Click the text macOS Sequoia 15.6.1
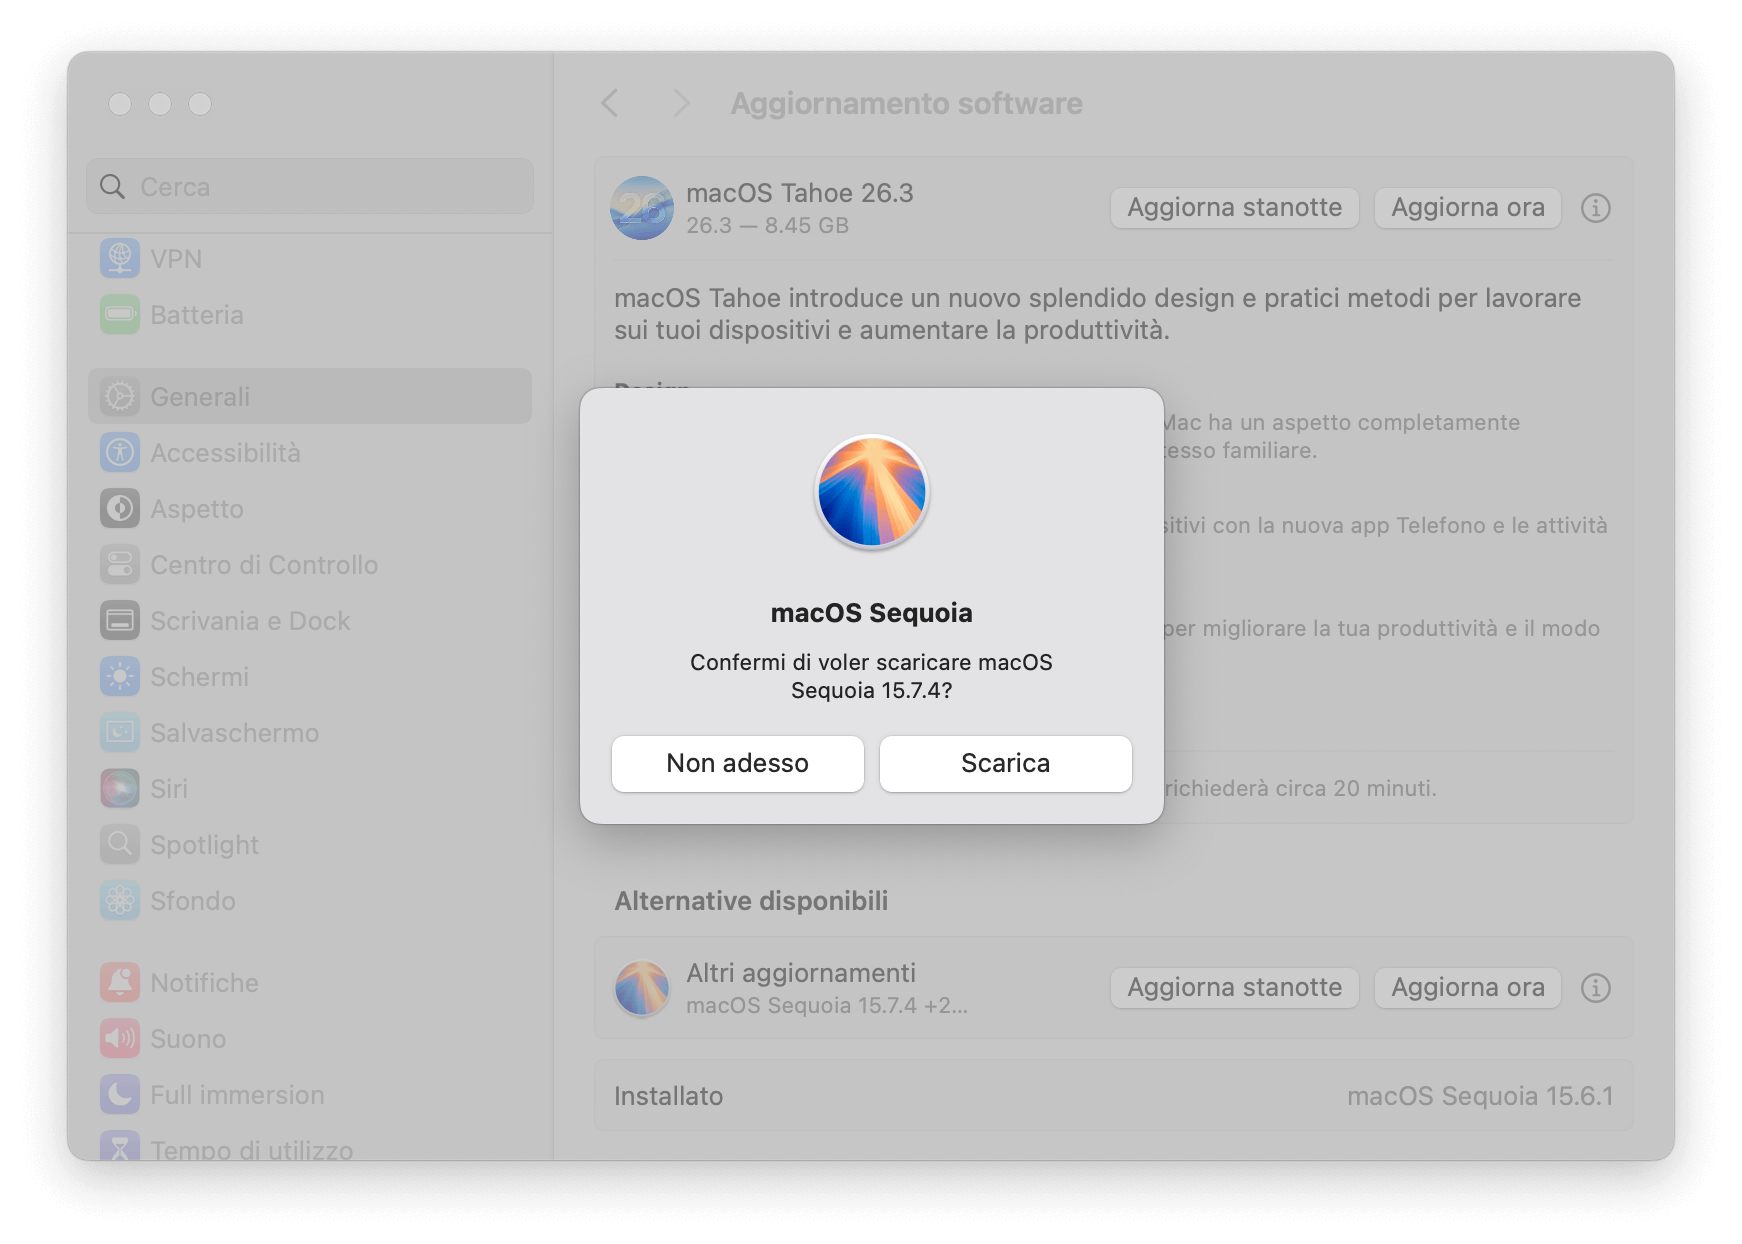The image size is (1742, 1244). tap(1480, 1096)
